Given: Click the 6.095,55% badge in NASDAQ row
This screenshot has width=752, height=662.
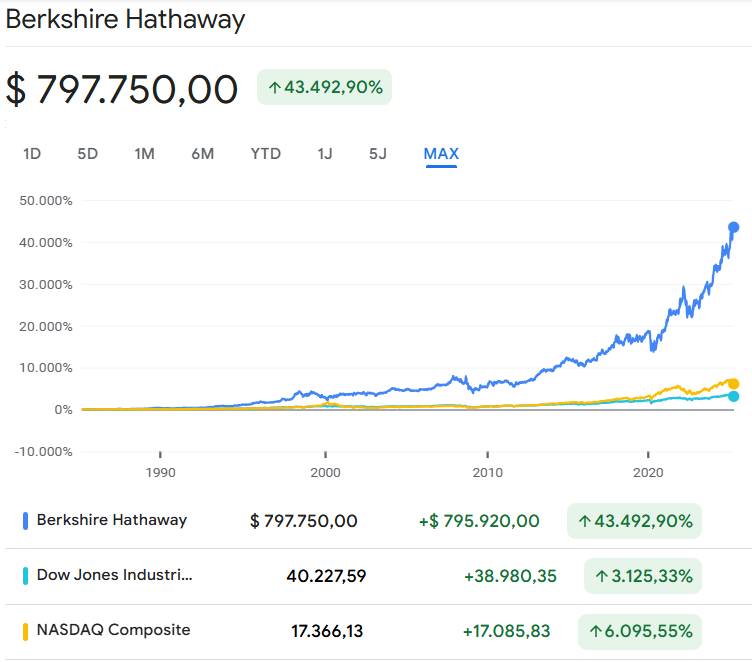Looking at the screenshot, I should point(640,631).
